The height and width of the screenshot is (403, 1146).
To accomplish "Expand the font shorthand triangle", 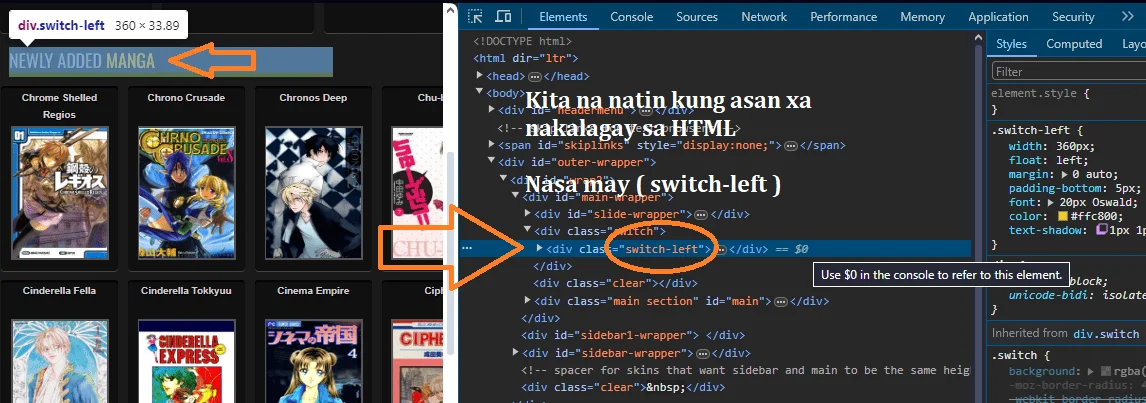I will [x=1051, y=203].
